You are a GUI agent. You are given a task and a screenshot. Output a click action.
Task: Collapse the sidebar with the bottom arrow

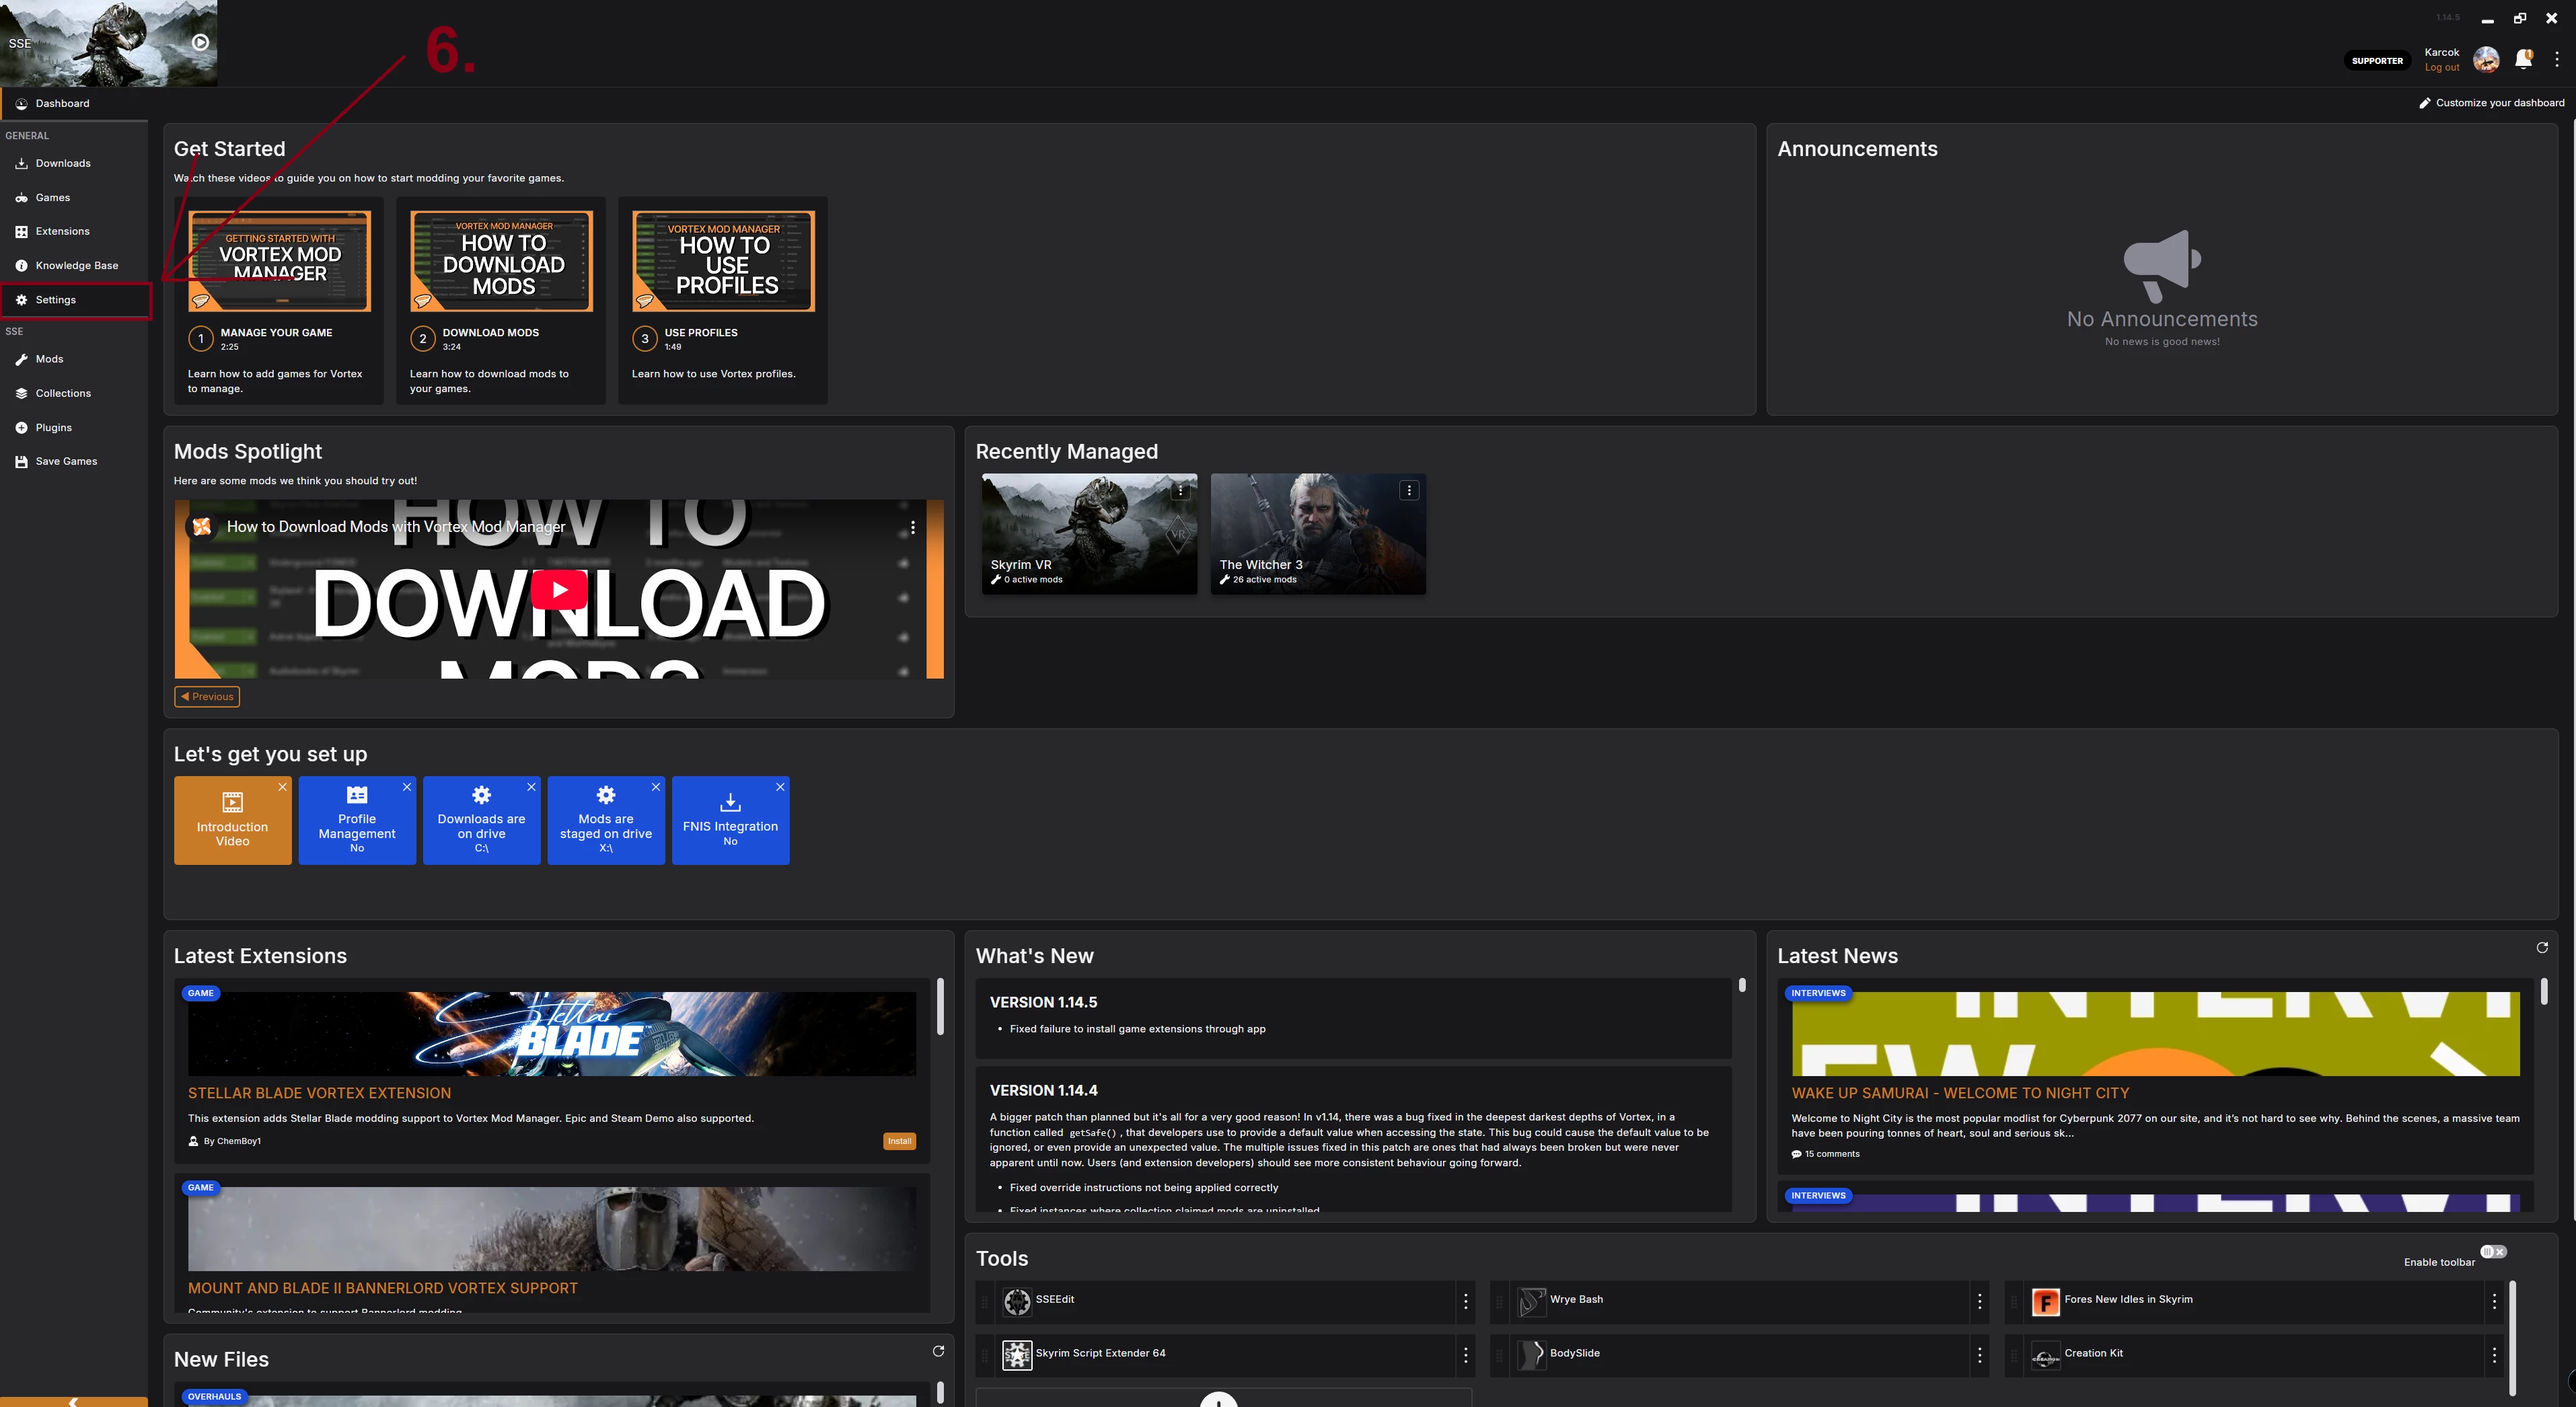(x=74, y=1402)
